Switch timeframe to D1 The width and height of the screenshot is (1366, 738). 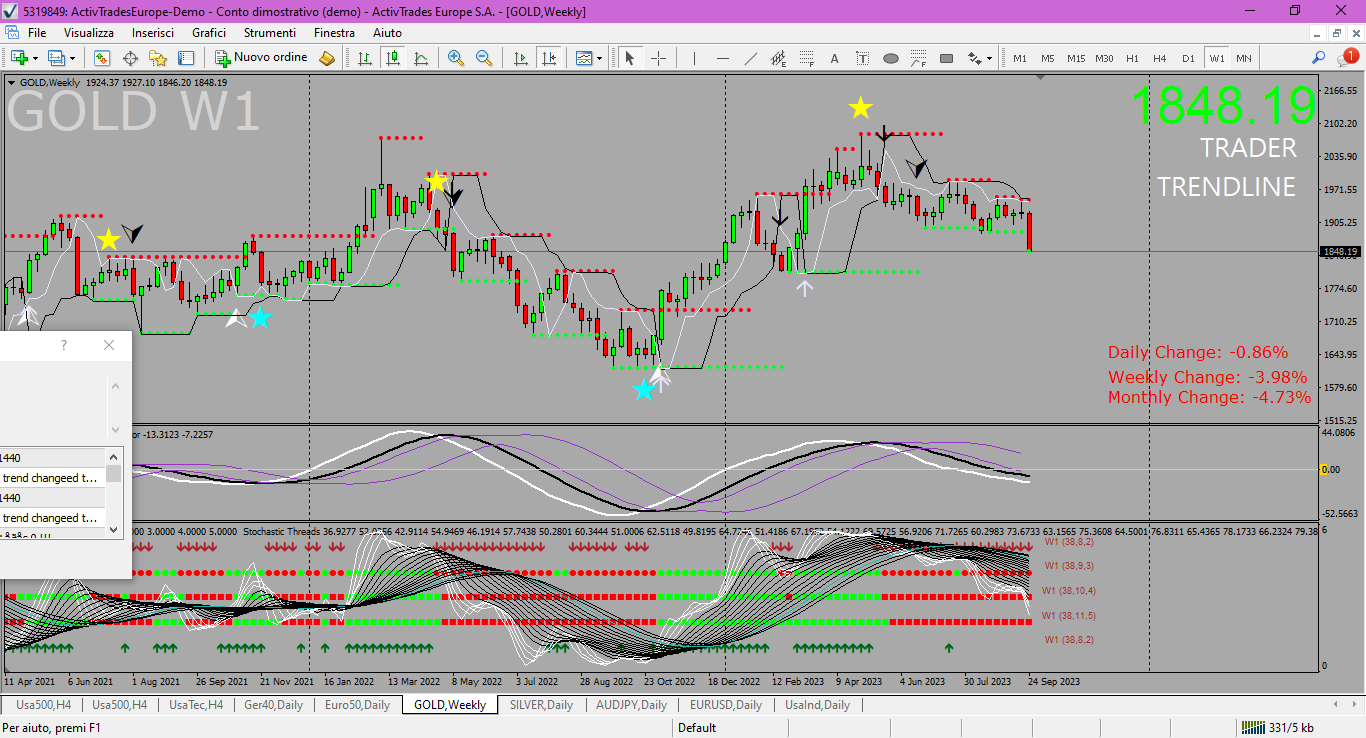1188,58
